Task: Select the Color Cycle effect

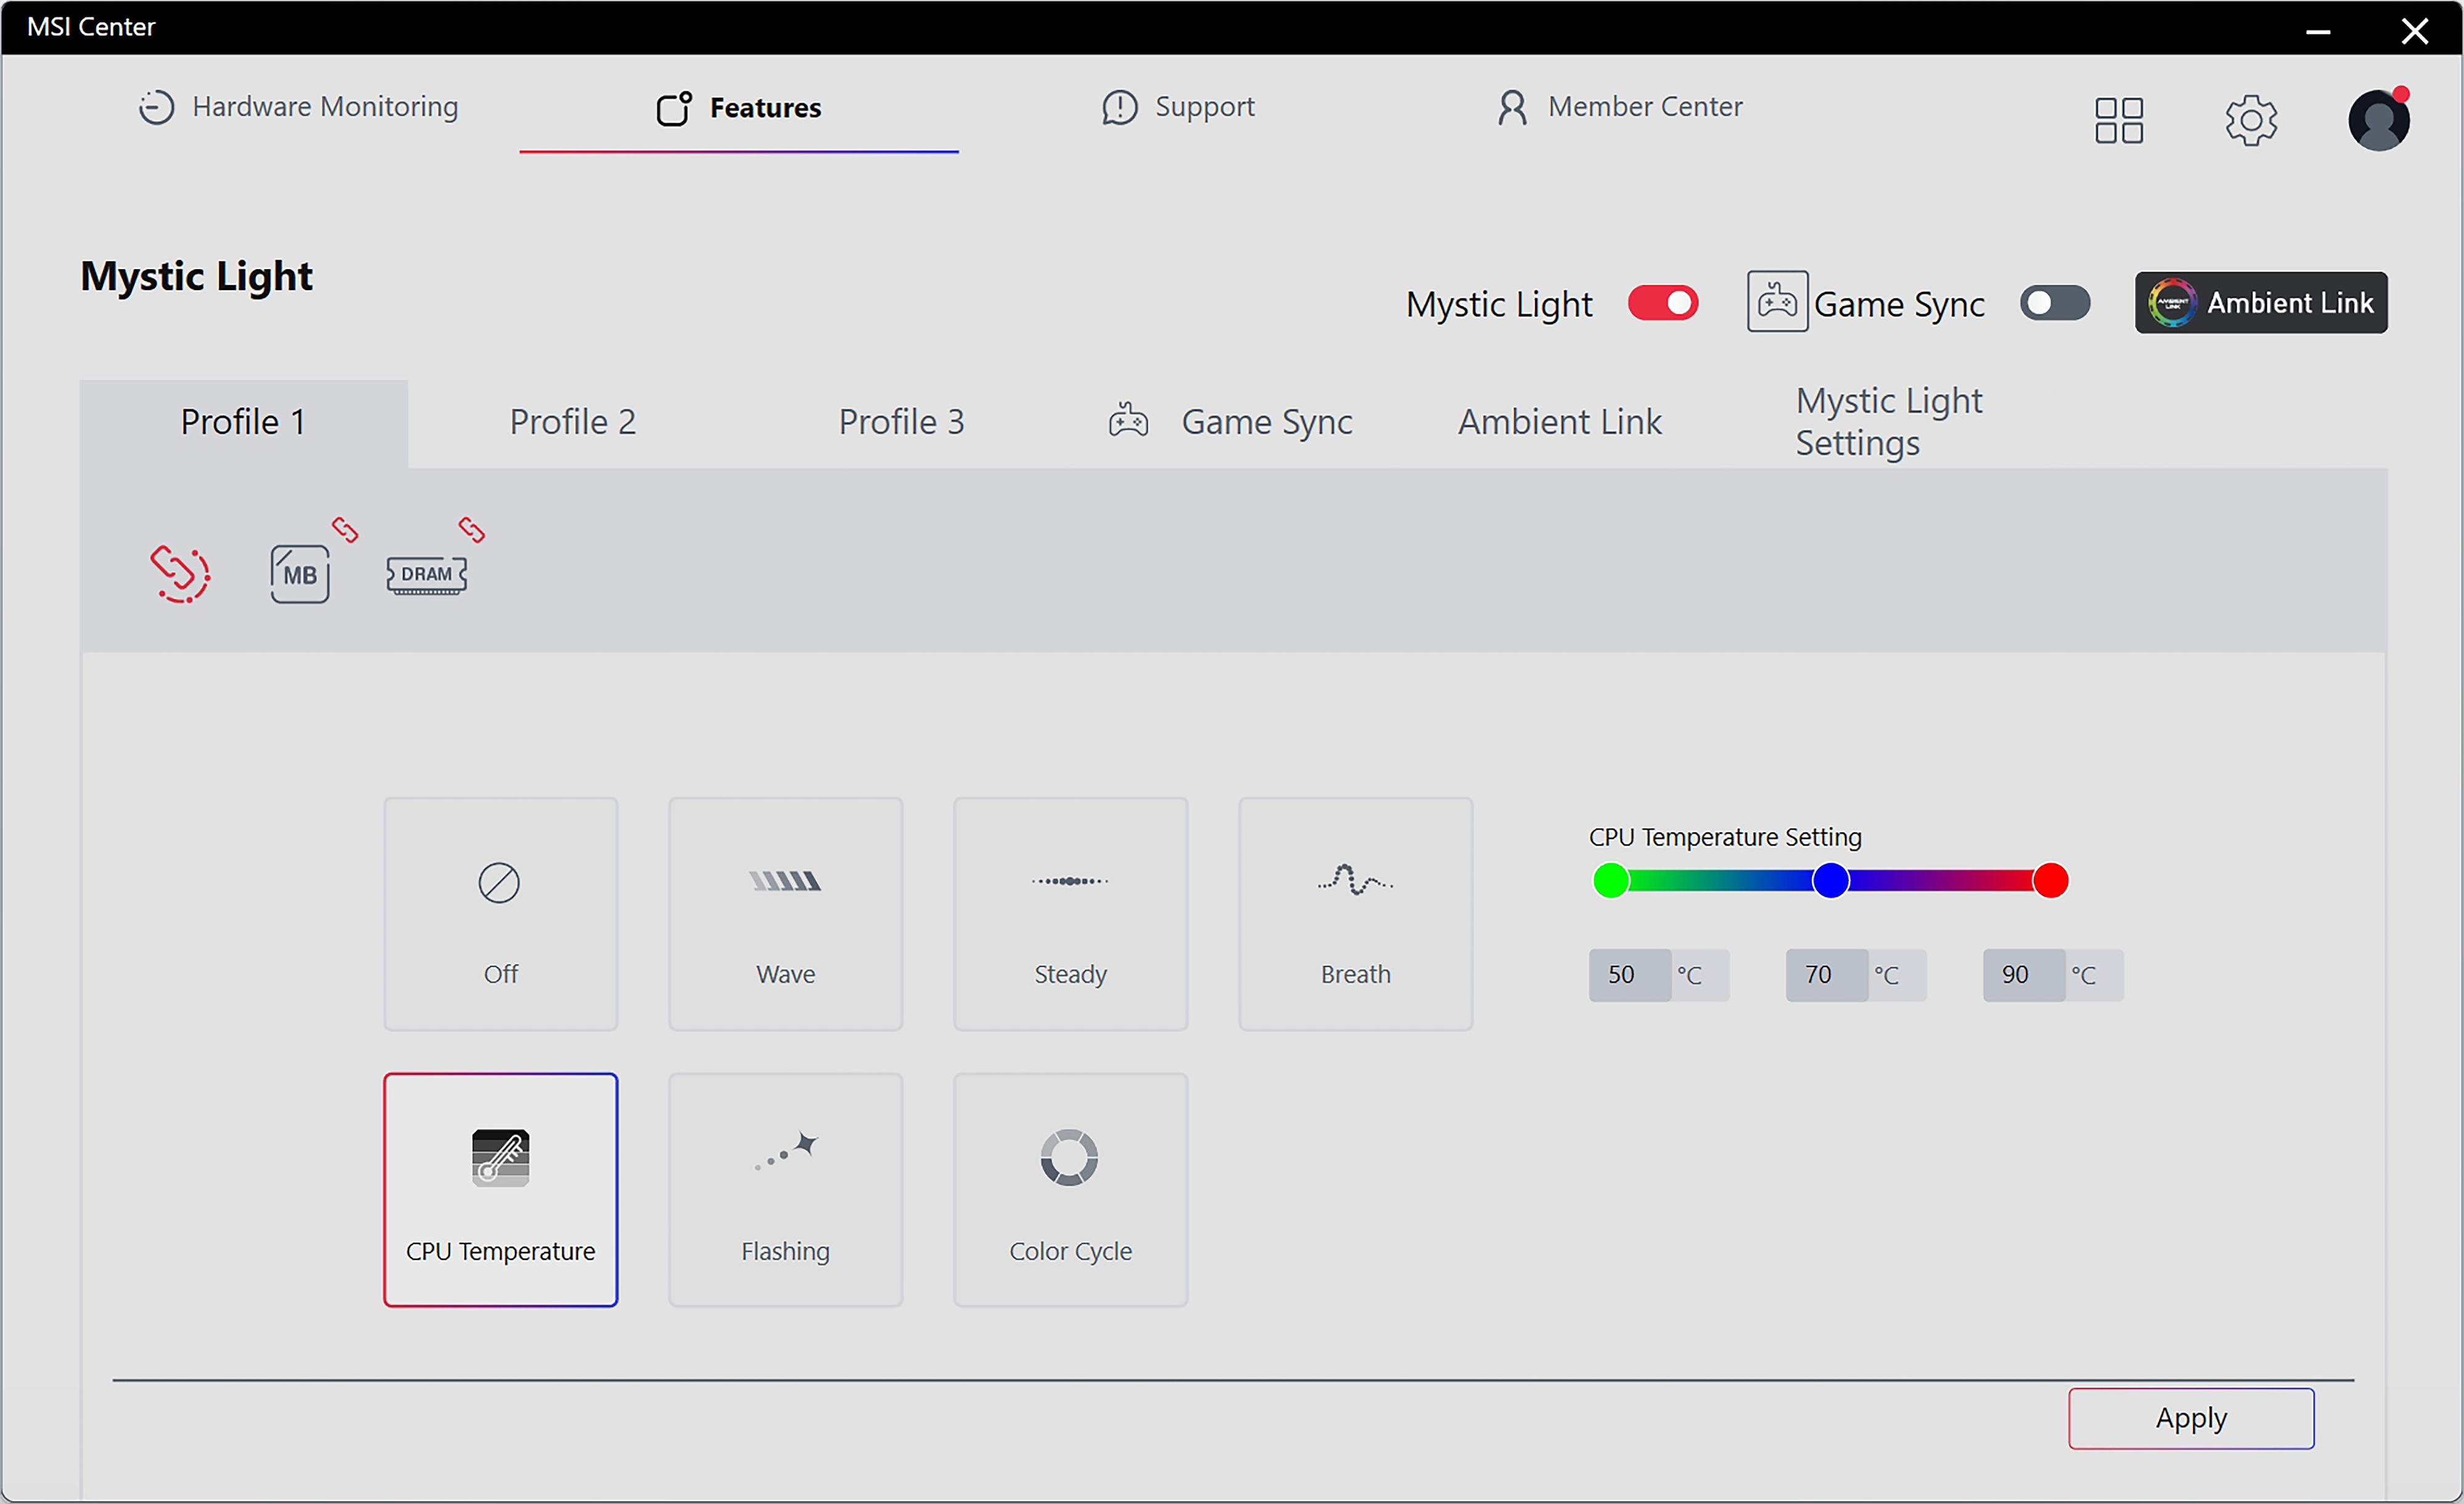Action: click(x=1070, y=1189)
